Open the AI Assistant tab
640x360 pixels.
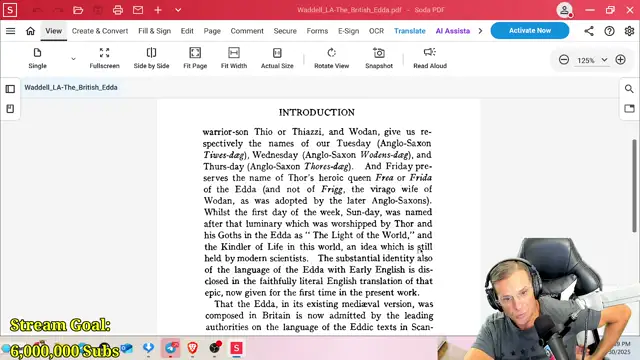tap(453, 31)
